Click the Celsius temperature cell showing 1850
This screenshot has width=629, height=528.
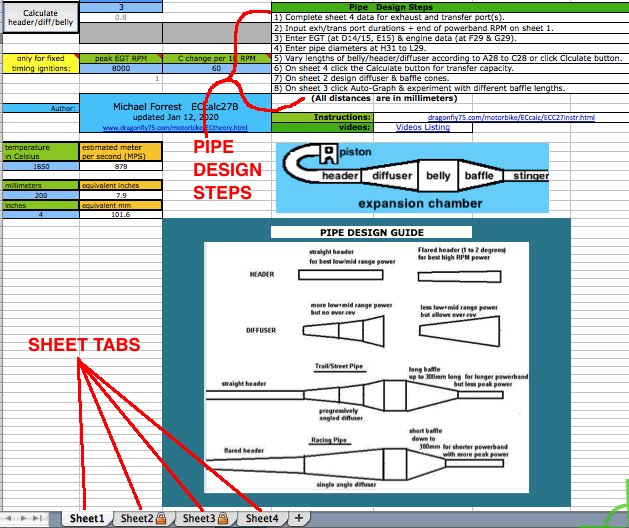pyautogui.click(x=40, y=166)
